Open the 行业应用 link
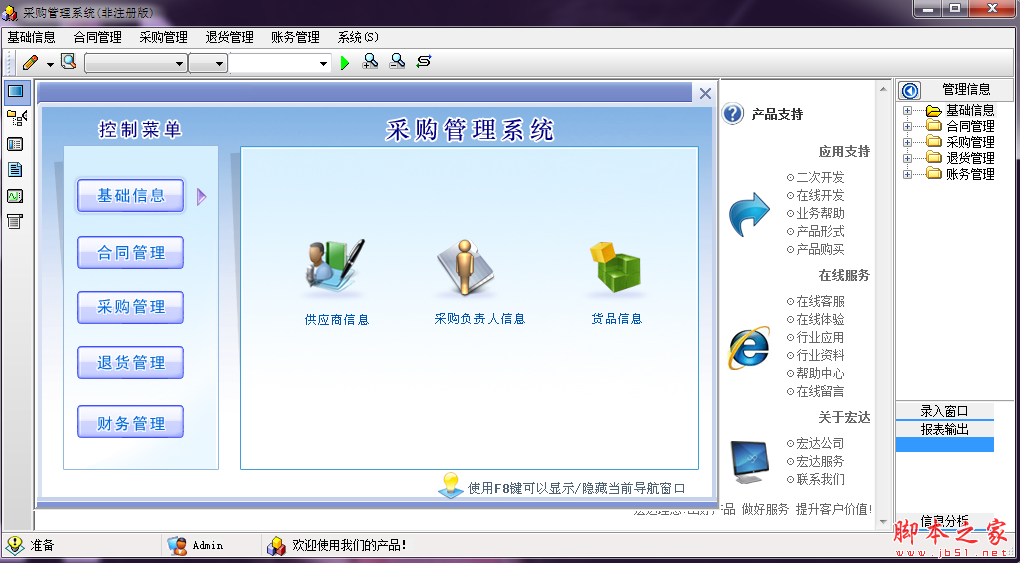Screen dimensions: 1020x564 820,338
